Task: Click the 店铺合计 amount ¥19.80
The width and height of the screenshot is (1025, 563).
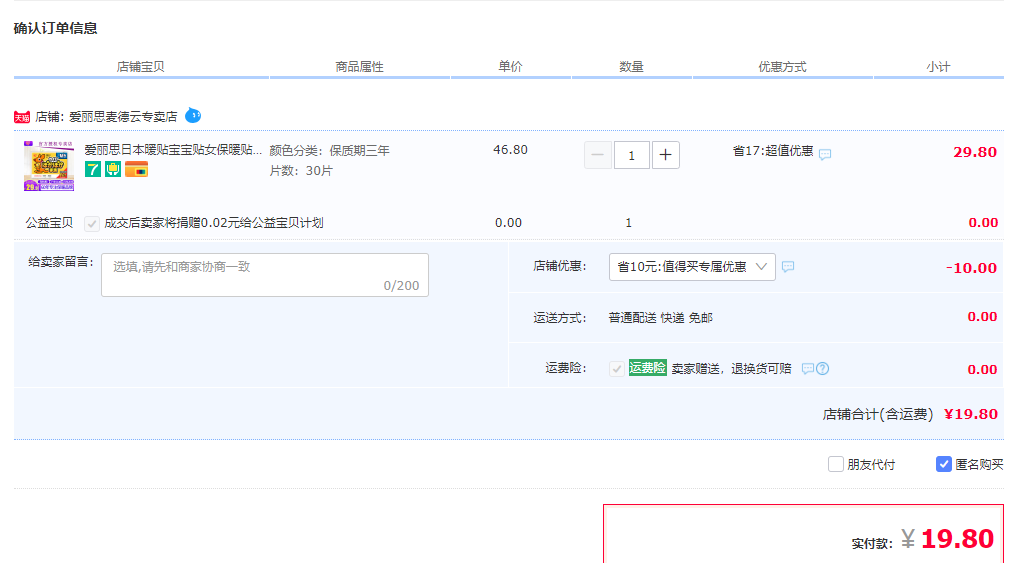Action: click(x=971, y=414)
